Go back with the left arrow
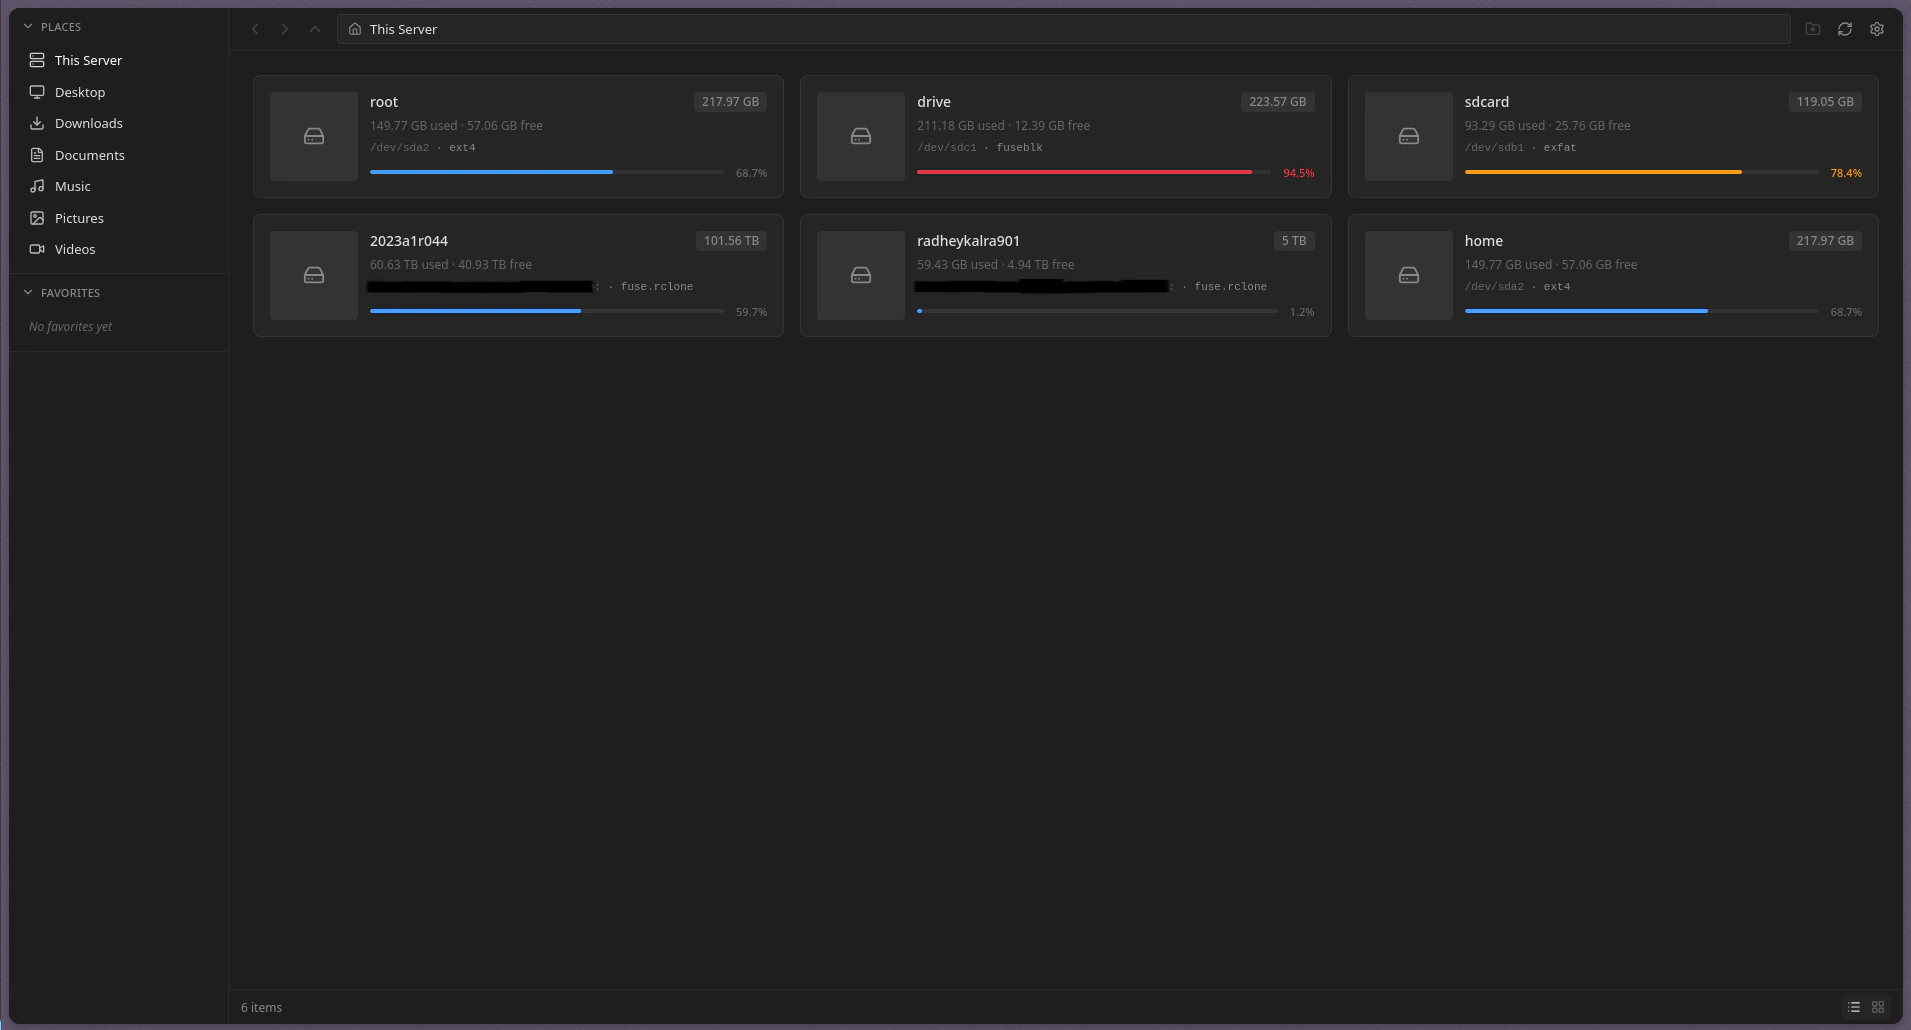 click(x=255, y=29)
